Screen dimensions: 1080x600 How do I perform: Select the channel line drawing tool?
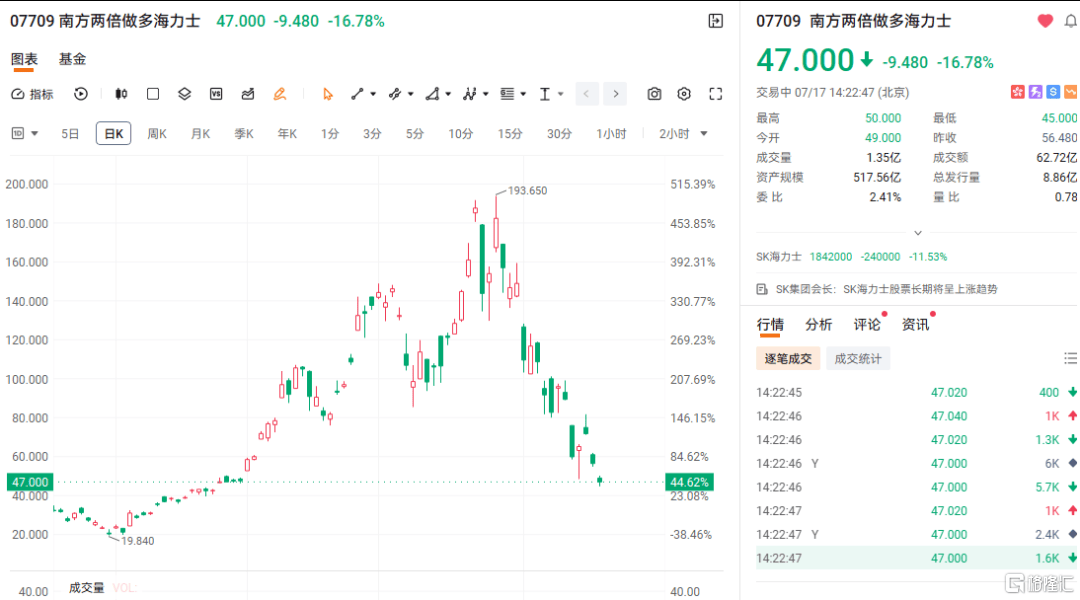click(x=395, y=94)
